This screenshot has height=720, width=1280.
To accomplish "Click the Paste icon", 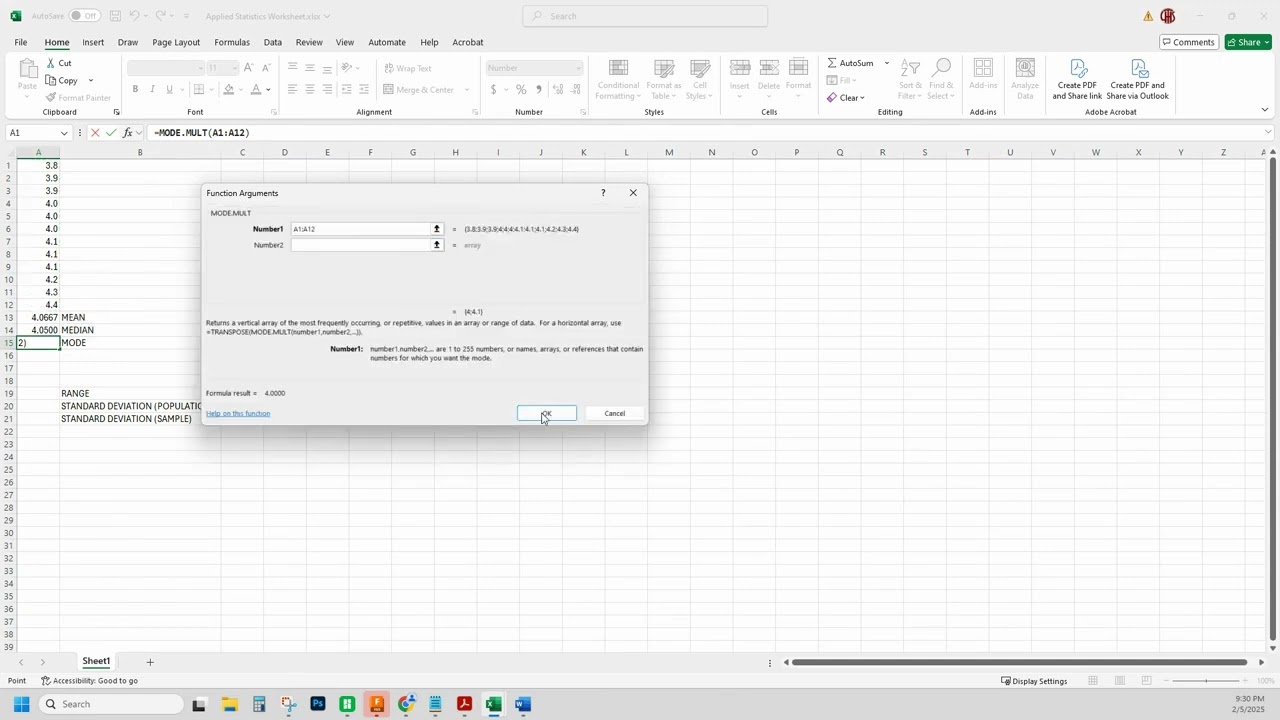I will [x=27, y=69].
